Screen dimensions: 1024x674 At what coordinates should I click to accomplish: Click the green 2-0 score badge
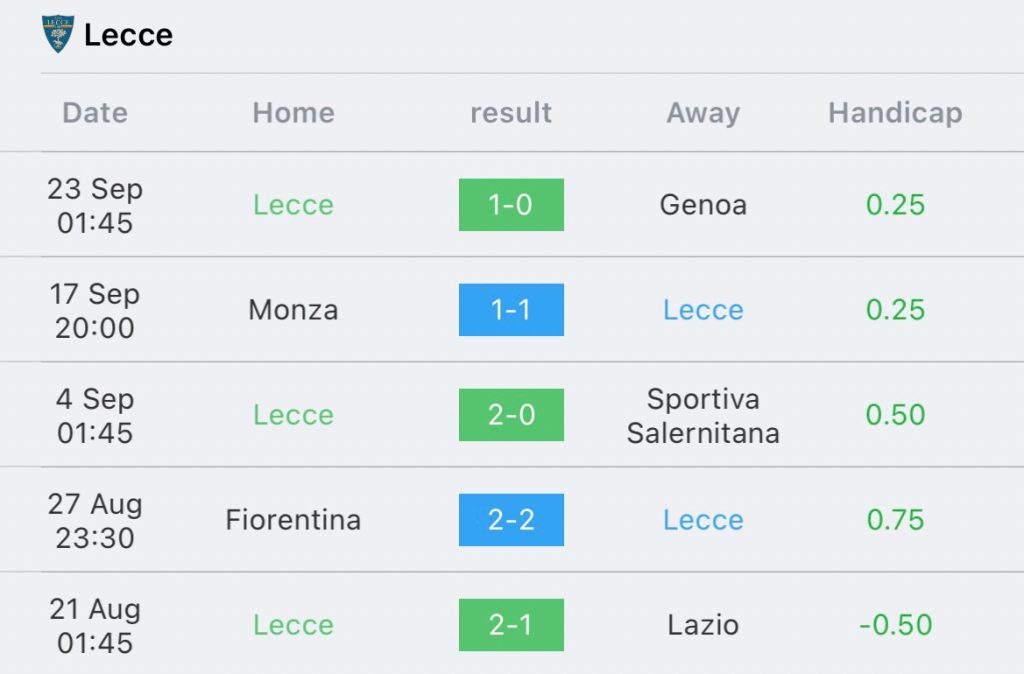511,415
